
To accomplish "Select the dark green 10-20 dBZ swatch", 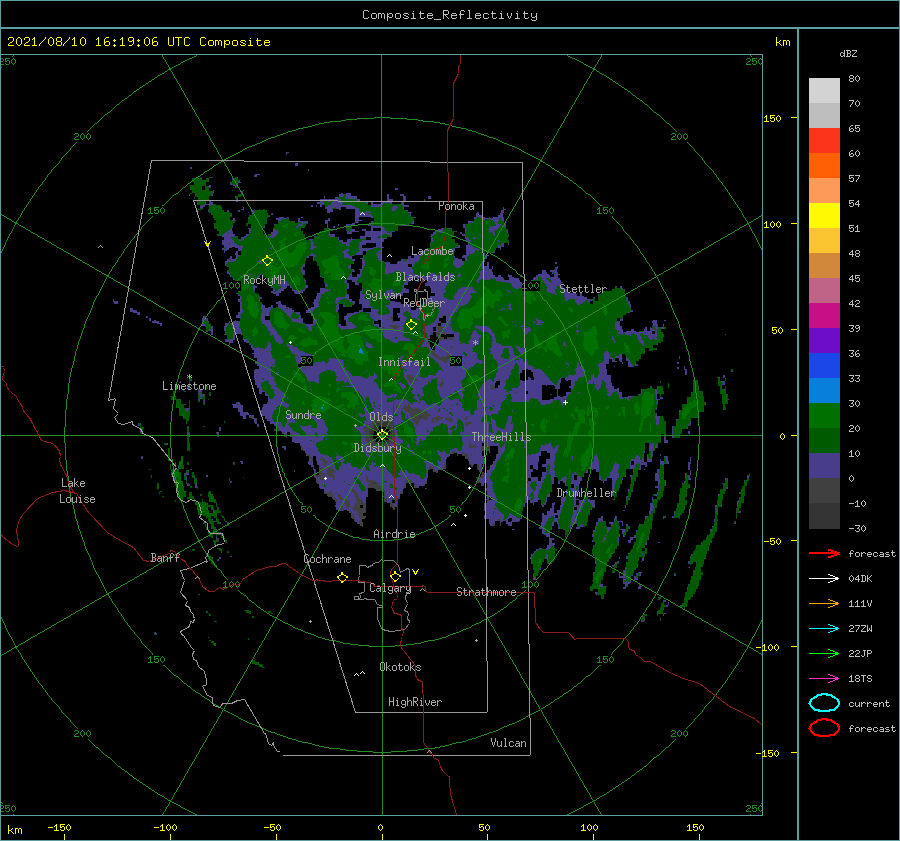I will click(824, 441).
